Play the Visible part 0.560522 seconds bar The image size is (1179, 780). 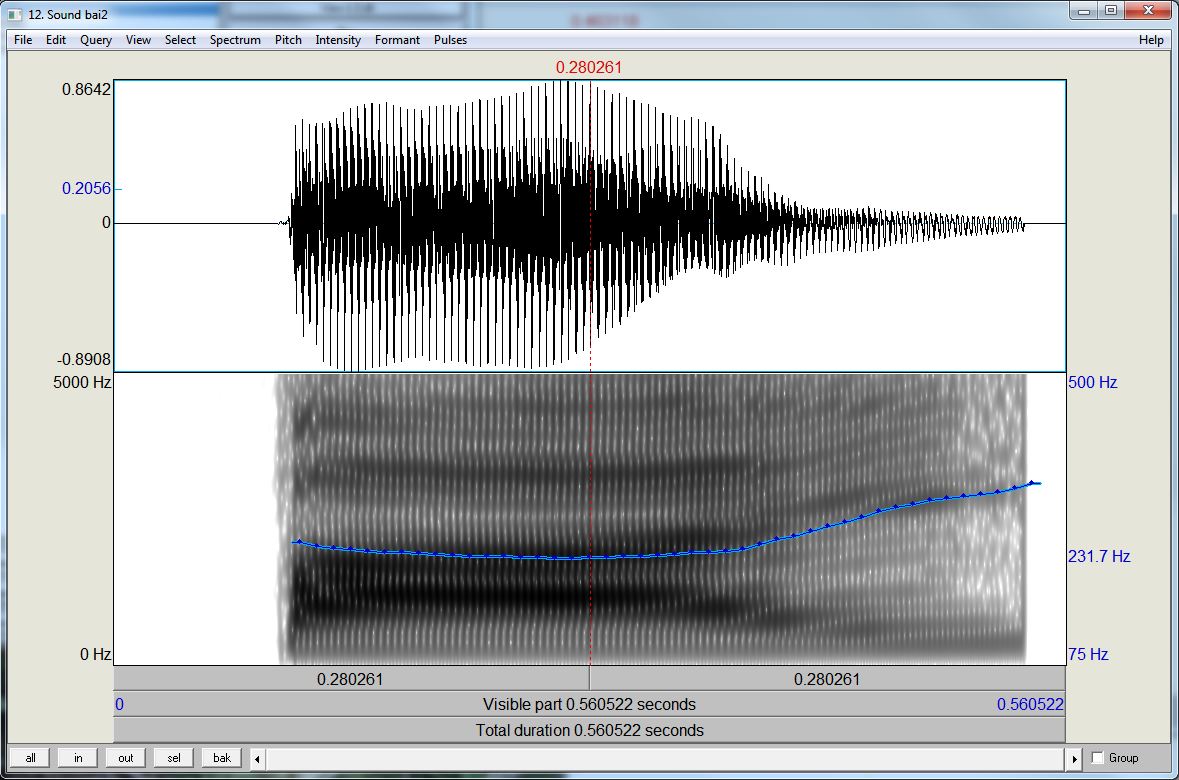[x=590, y=705]
